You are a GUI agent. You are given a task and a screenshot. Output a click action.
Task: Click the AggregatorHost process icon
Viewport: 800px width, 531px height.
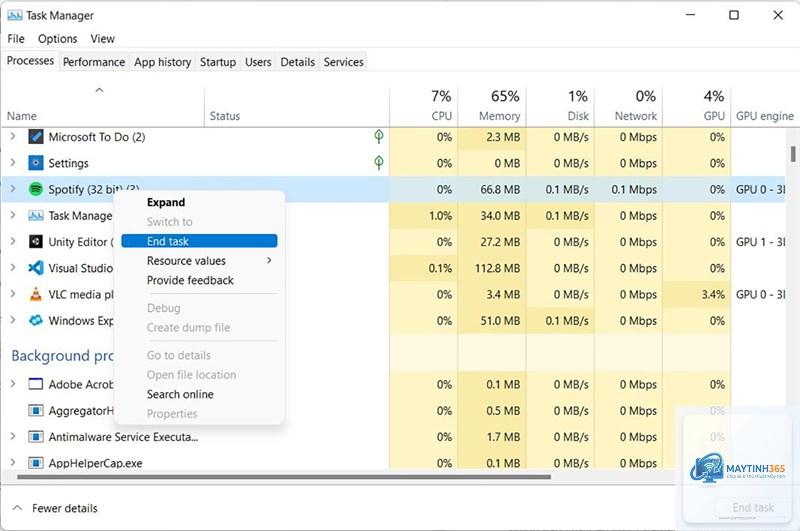[x=36, y=411]
